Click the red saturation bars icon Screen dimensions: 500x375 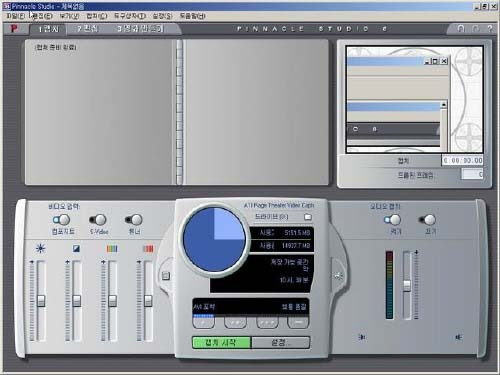point(148,249)
